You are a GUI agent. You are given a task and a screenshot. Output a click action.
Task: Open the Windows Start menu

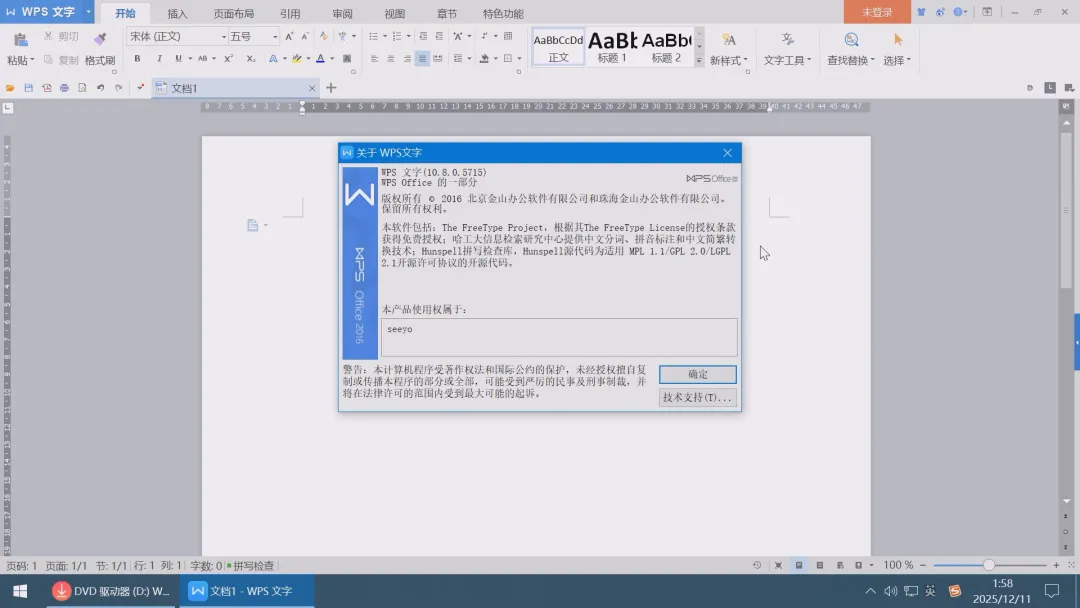coord(20,591)
